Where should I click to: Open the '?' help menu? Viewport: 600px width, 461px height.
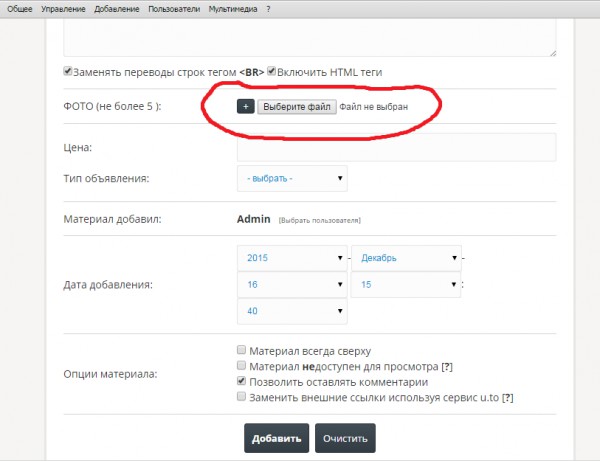click(268, 9)
